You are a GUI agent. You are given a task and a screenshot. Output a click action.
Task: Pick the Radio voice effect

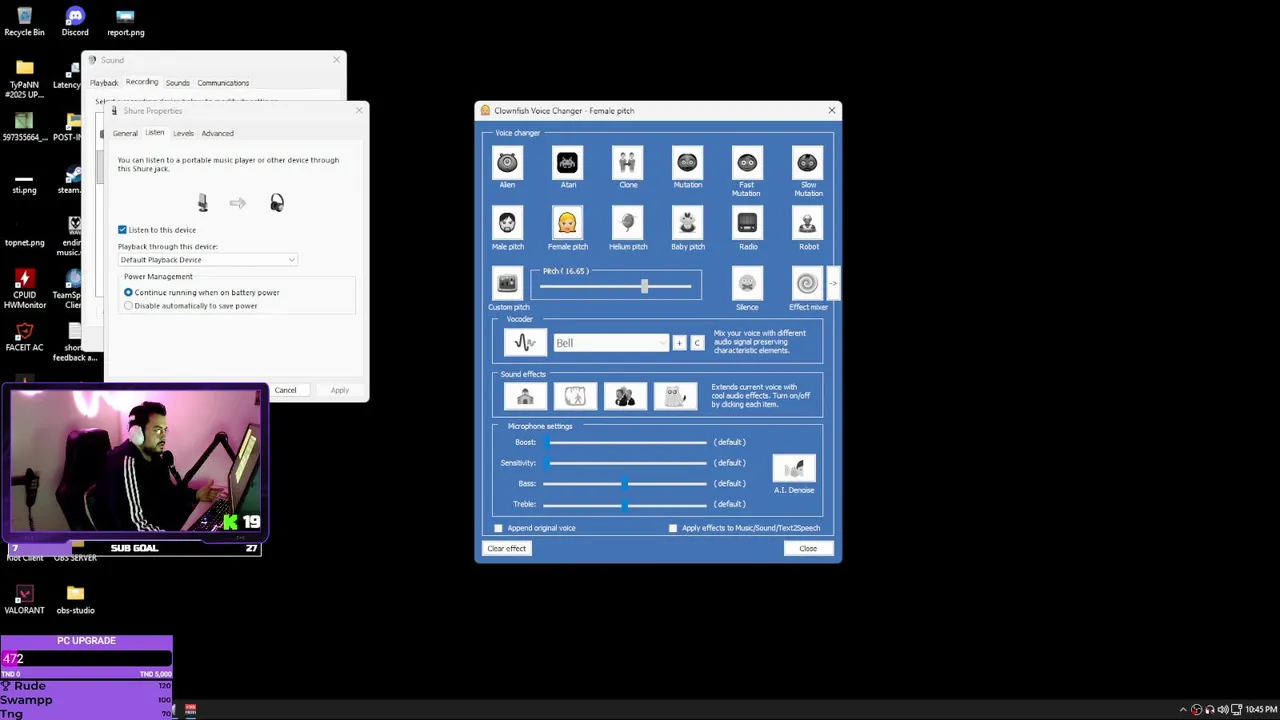click(x=747, y=223)
